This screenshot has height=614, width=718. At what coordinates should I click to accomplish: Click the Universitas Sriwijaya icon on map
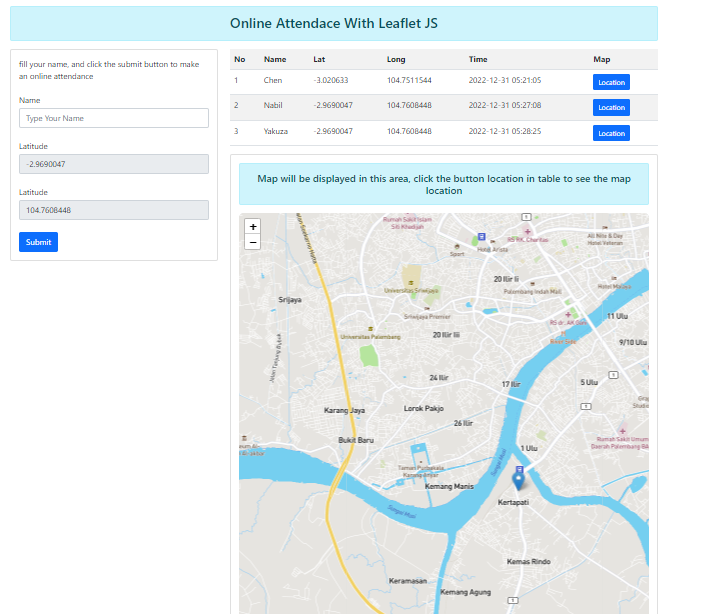[411, 283]
